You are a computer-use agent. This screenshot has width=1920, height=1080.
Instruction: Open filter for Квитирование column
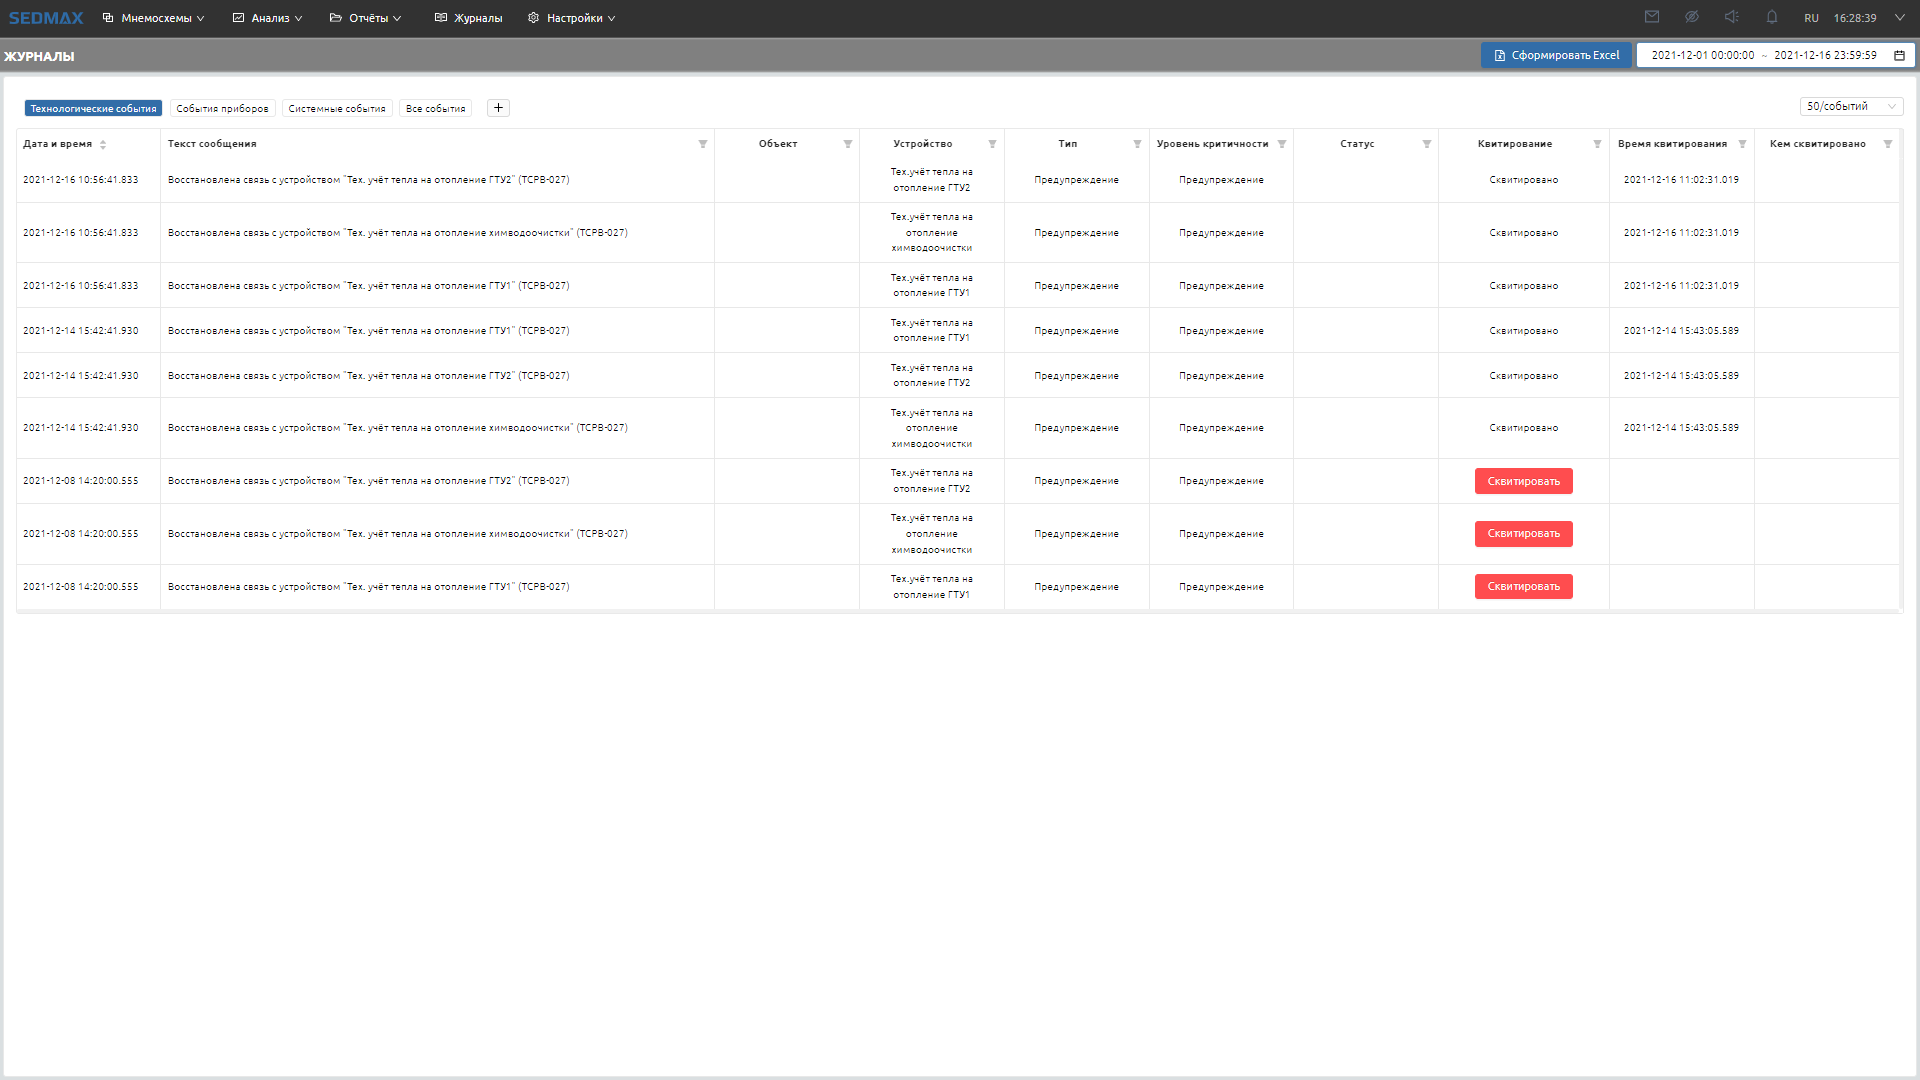1597,144
